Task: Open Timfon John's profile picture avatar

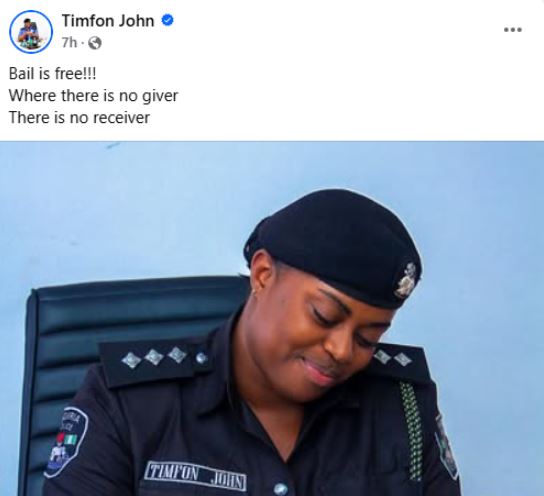Action: coord(31,32)
